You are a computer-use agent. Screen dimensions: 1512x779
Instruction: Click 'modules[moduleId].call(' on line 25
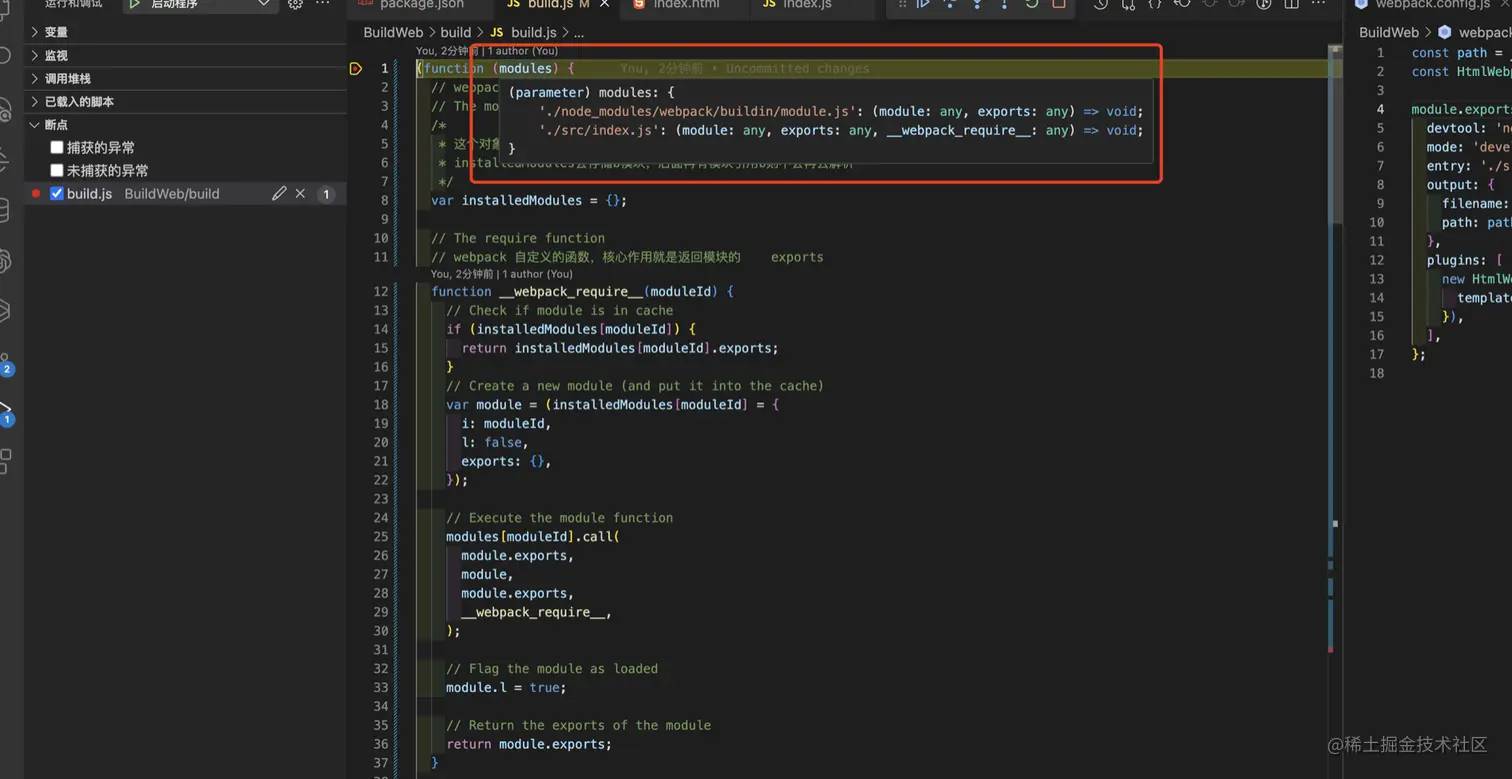tap(533, 537)
